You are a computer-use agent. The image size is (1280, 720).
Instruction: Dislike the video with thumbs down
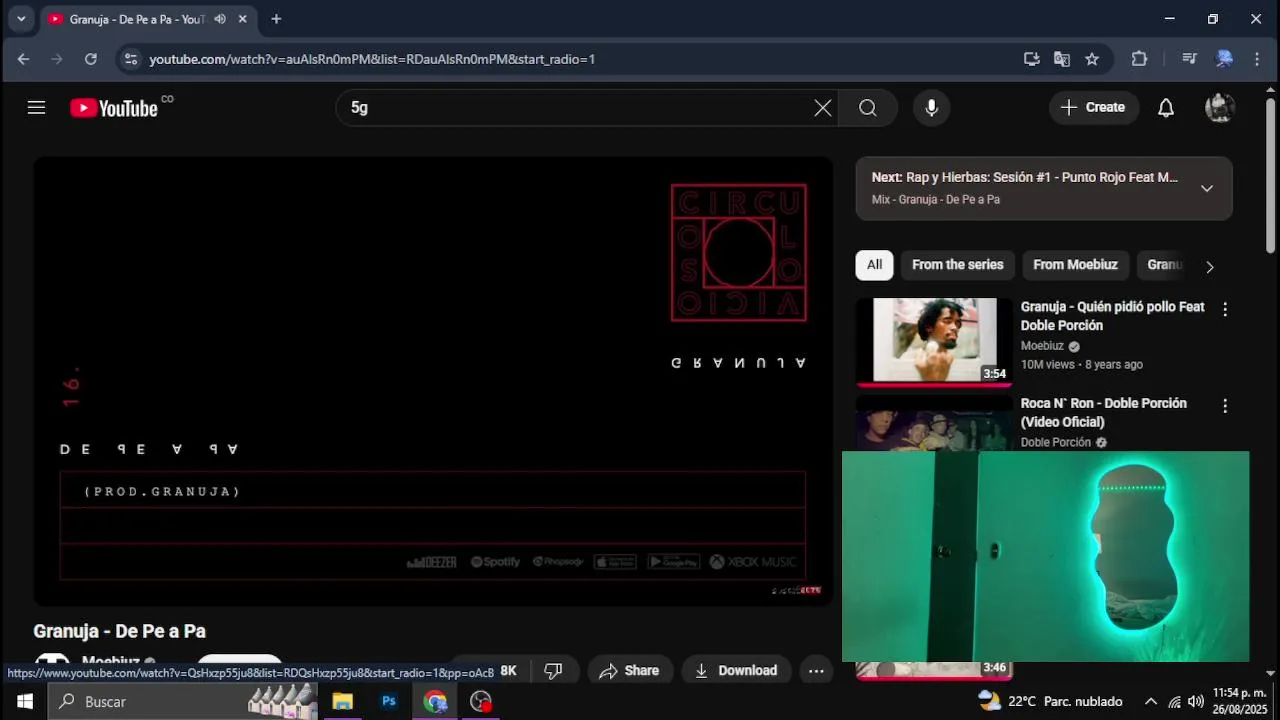pos(553,671)
